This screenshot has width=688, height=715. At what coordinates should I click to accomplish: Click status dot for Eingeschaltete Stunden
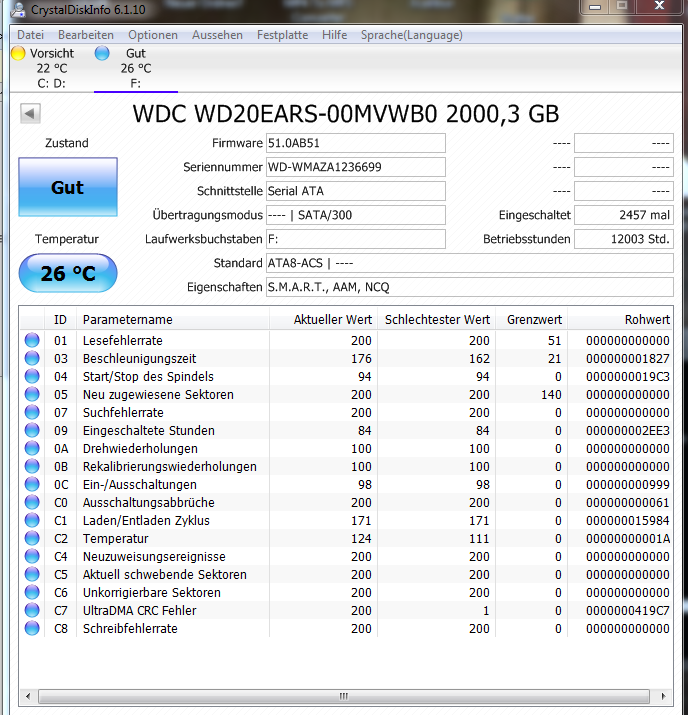coord(32,430)
